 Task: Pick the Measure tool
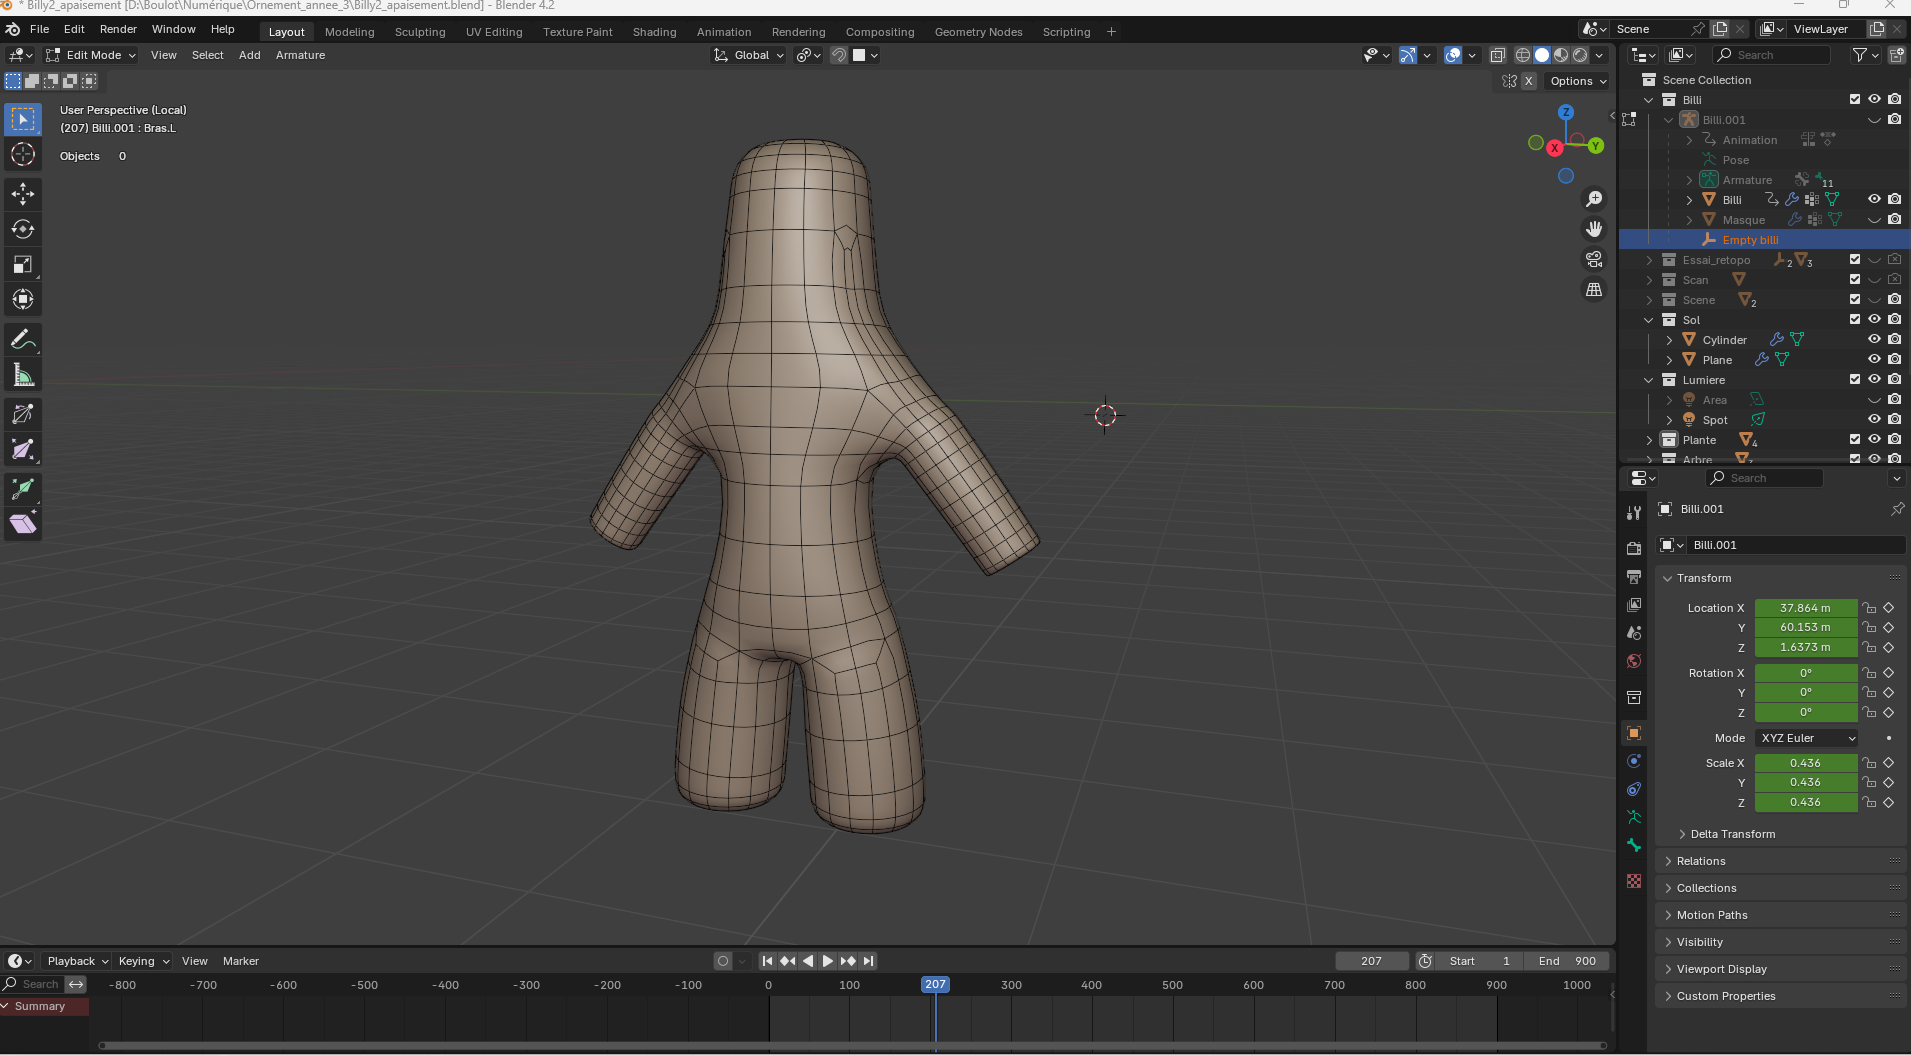point(22,376)
